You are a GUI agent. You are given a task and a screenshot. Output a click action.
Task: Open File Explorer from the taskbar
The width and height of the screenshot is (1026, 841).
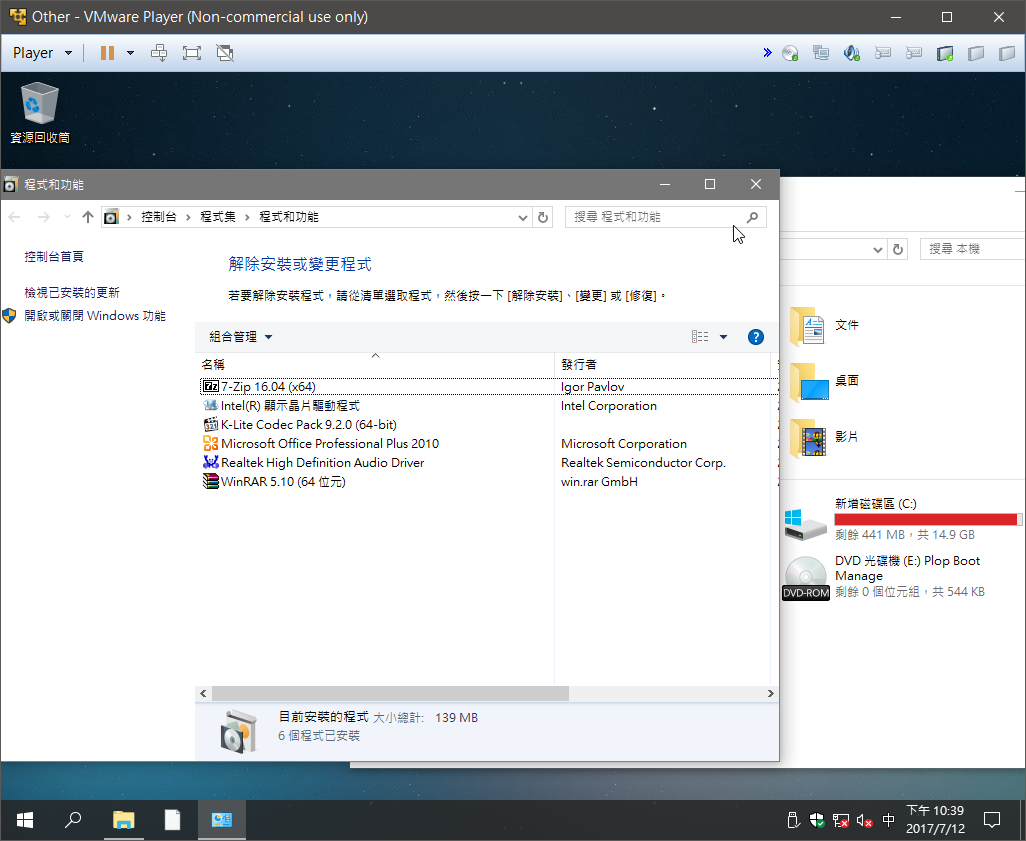click(123, 821)
